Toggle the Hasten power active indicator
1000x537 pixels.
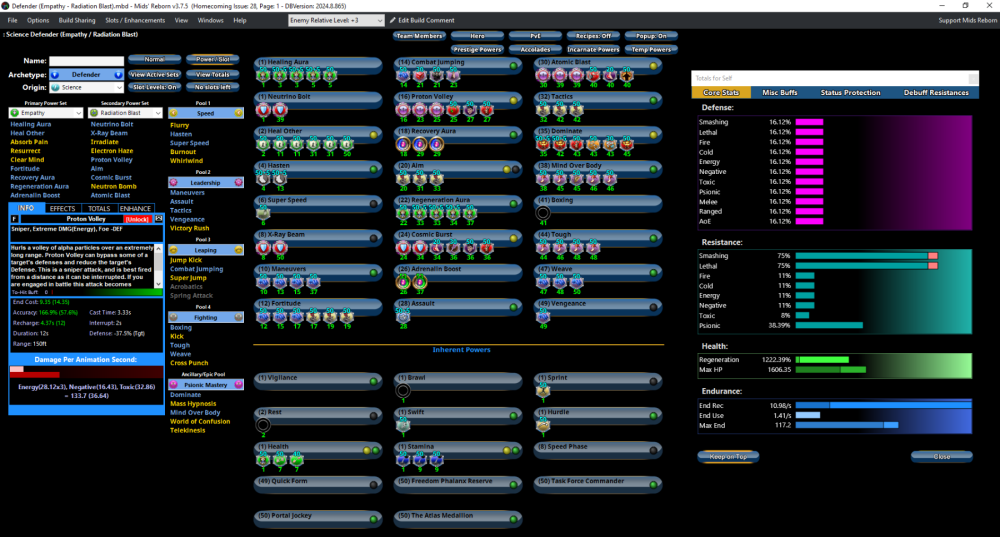tap(373, 169)
